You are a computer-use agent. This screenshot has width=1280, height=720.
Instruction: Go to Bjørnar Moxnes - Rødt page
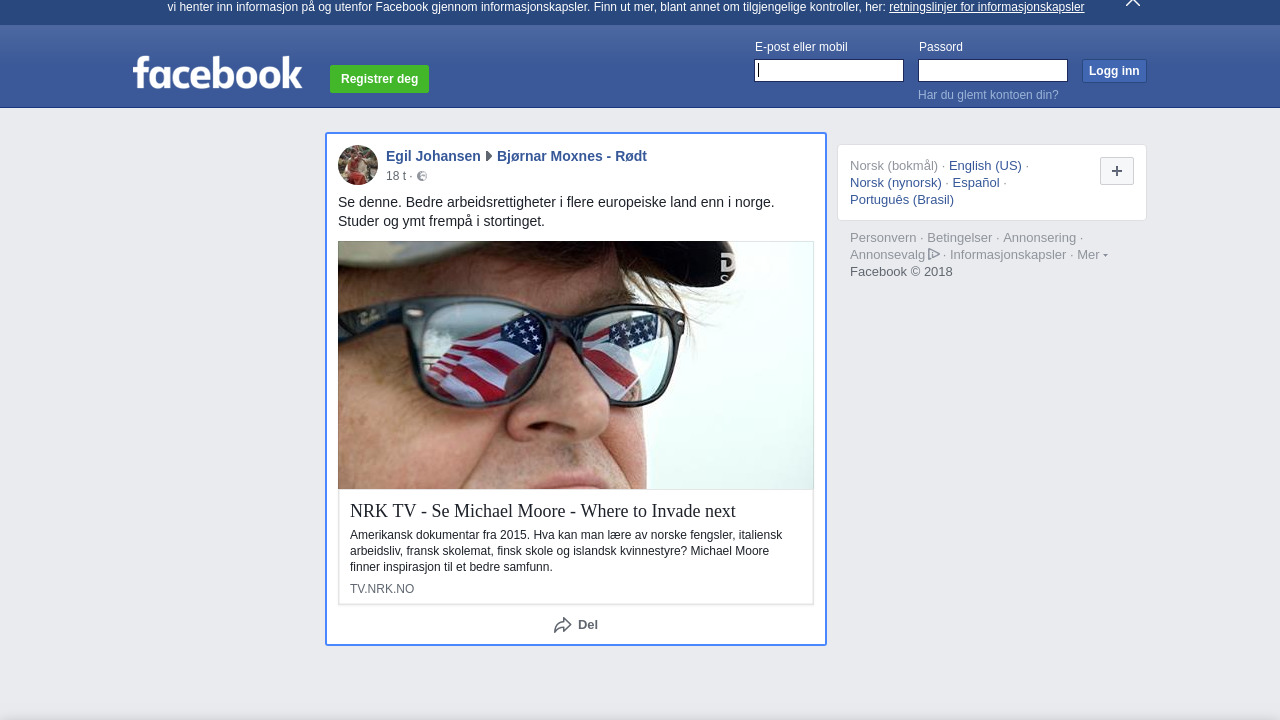[x=572, y=156]
